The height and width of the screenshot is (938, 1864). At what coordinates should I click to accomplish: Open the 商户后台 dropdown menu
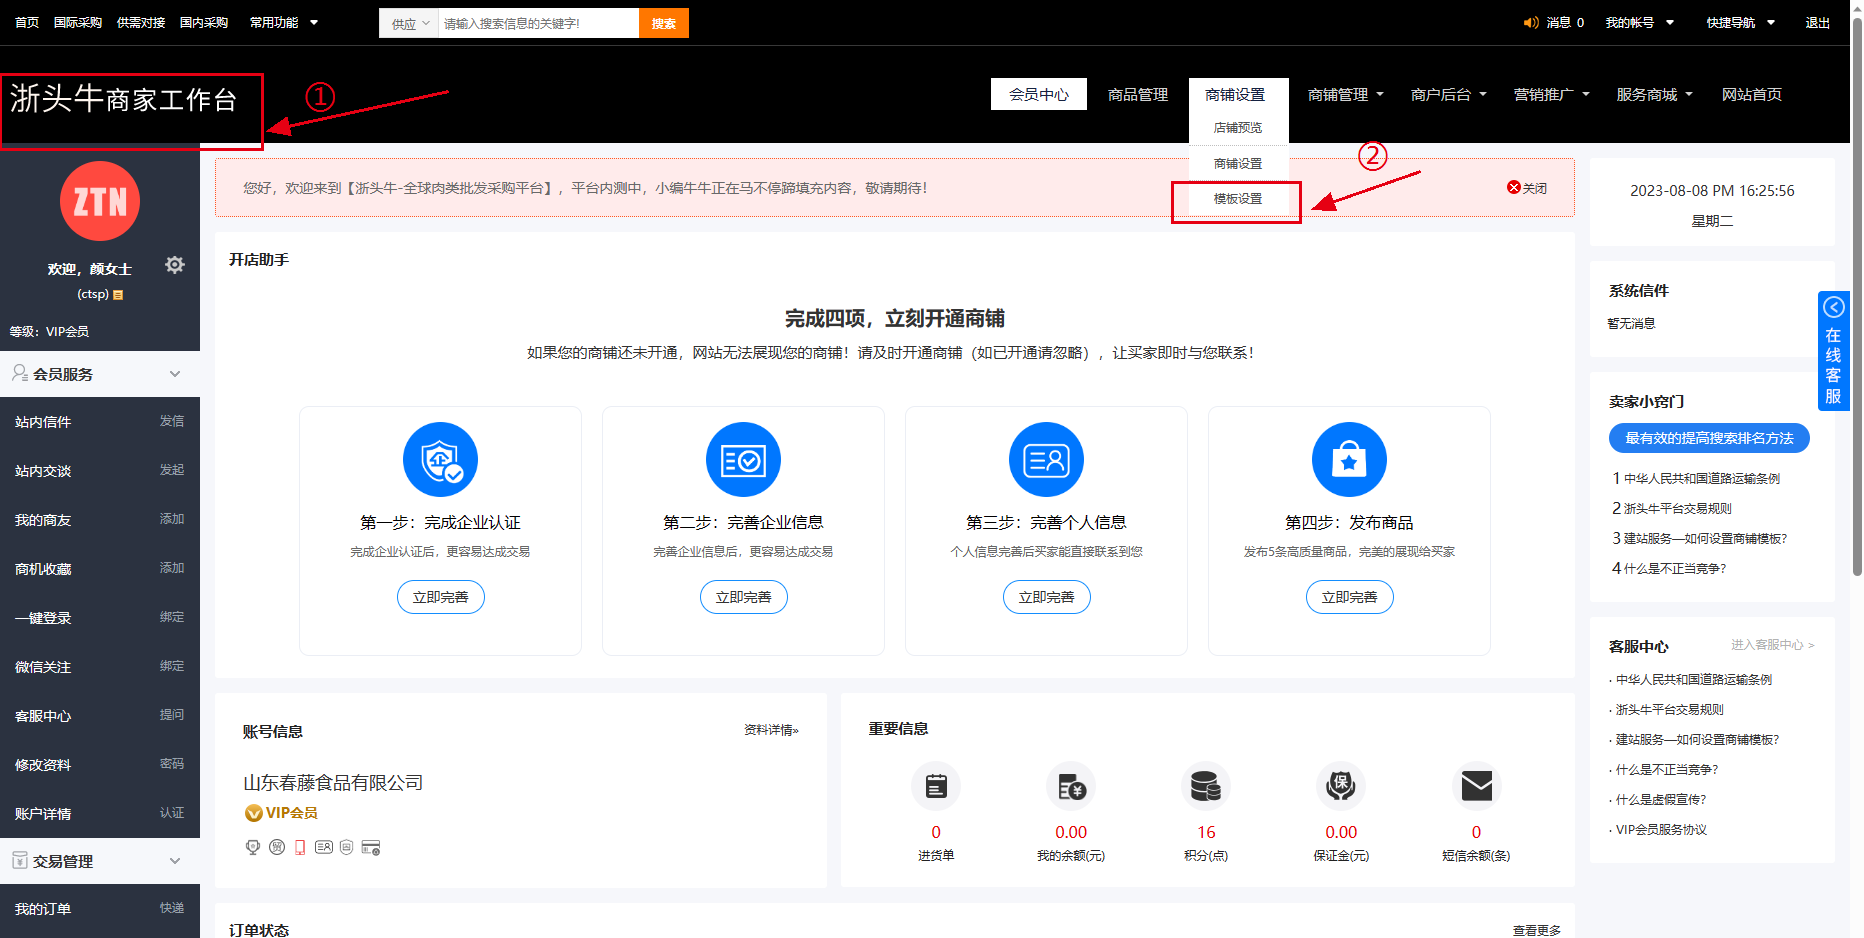(x=1449, y=94)
